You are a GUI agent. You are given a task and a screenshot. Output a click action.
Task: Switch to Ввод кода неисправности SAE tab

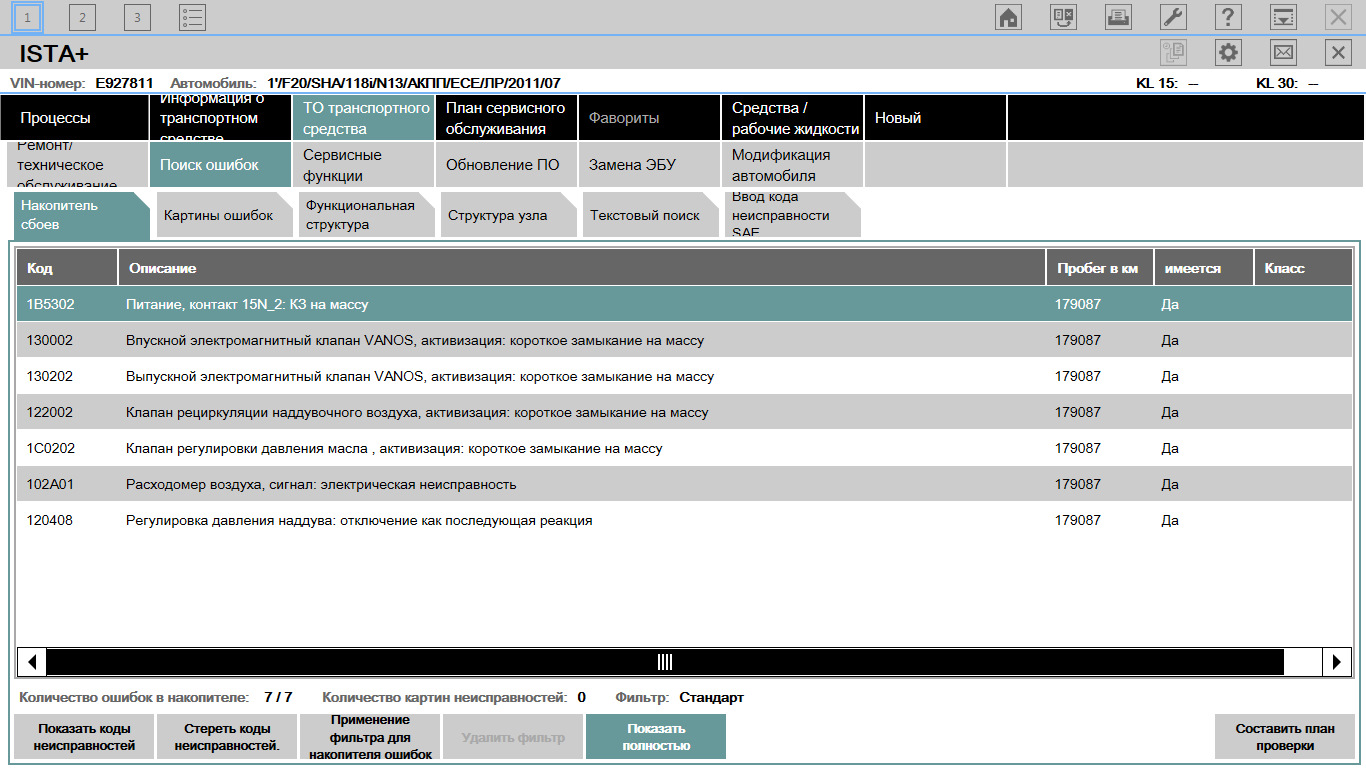pyautogui.click(x=794, y=215)
